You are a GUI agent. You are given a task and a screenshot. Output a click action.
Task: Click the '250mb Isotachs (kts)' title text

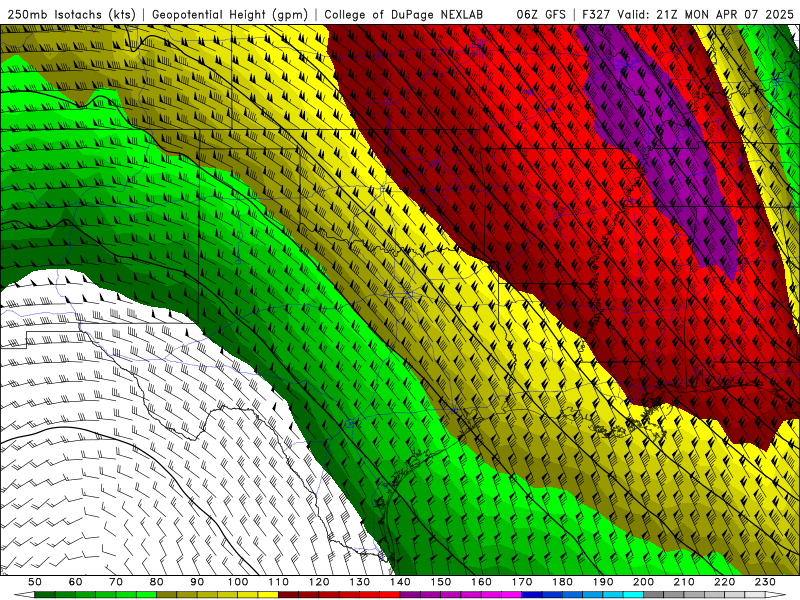coord(72,15)
